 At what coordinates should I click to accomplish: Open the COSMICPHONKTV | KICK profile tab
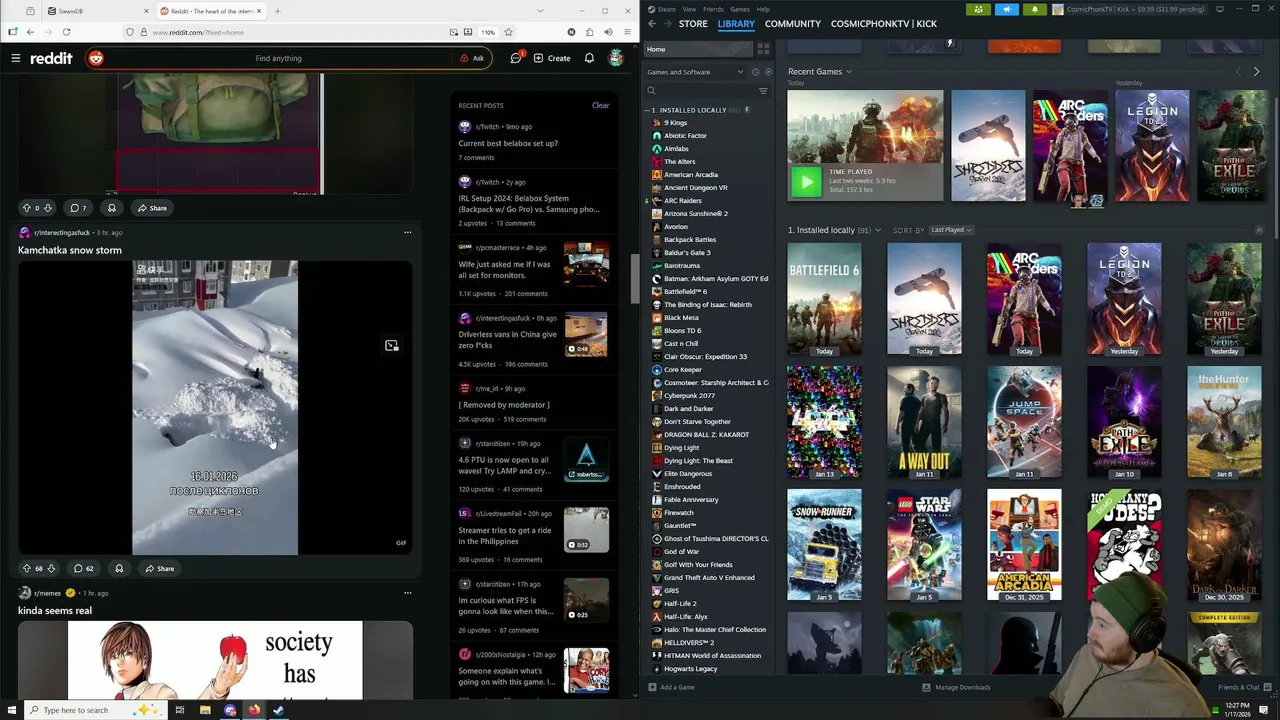tap(883, 23)
